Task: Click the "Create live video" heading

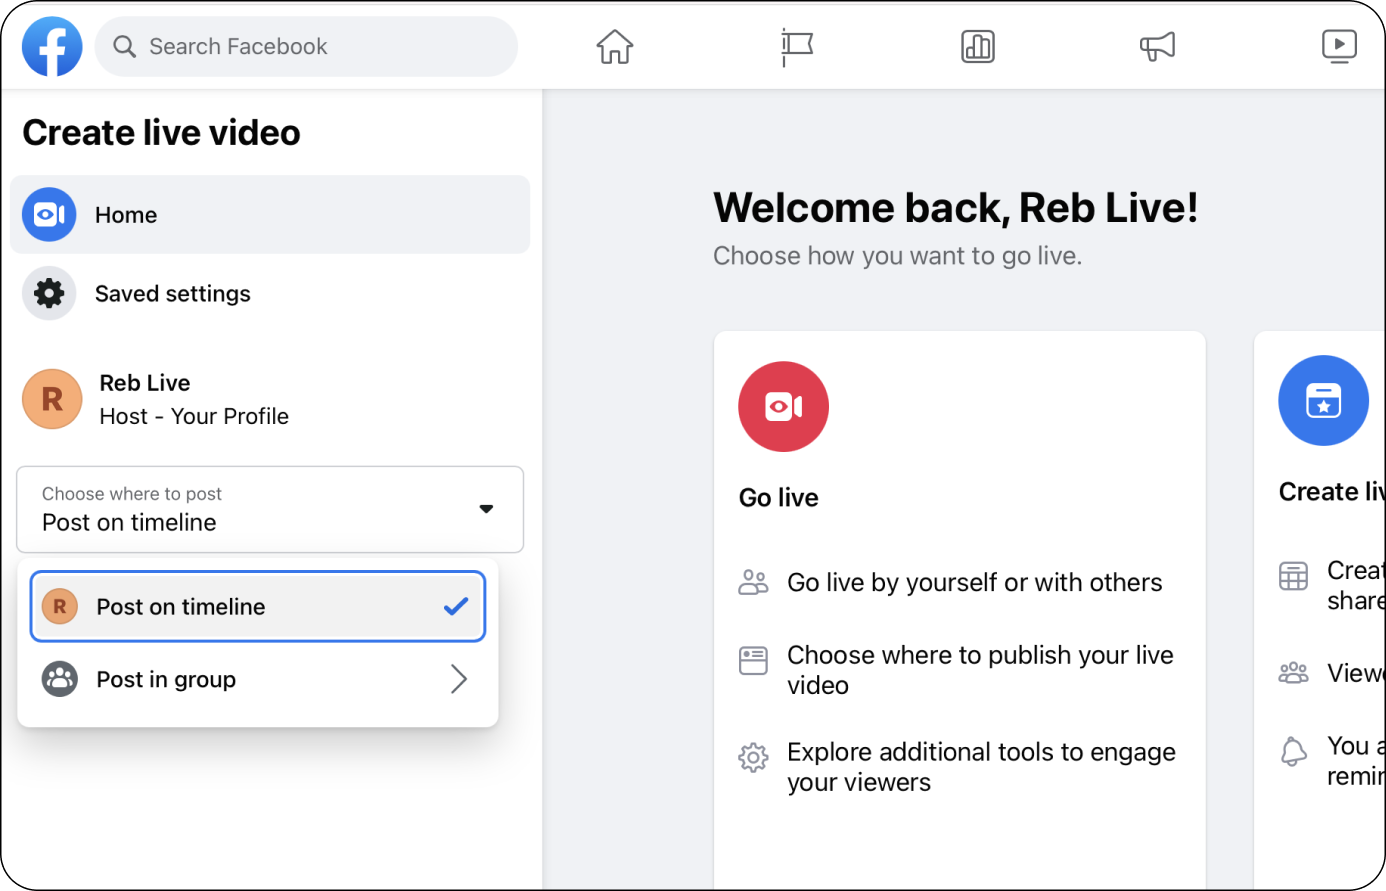Action: coord(161,132)
